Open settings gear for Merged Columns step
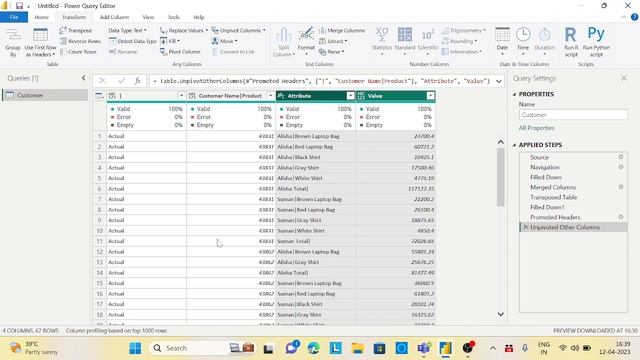This screenshot has width=640, height=360. click(x=621, y=187)
